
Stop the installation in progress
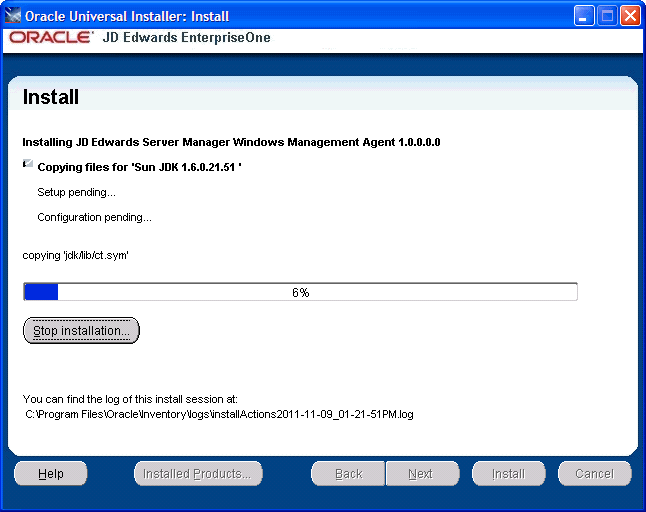81,330
